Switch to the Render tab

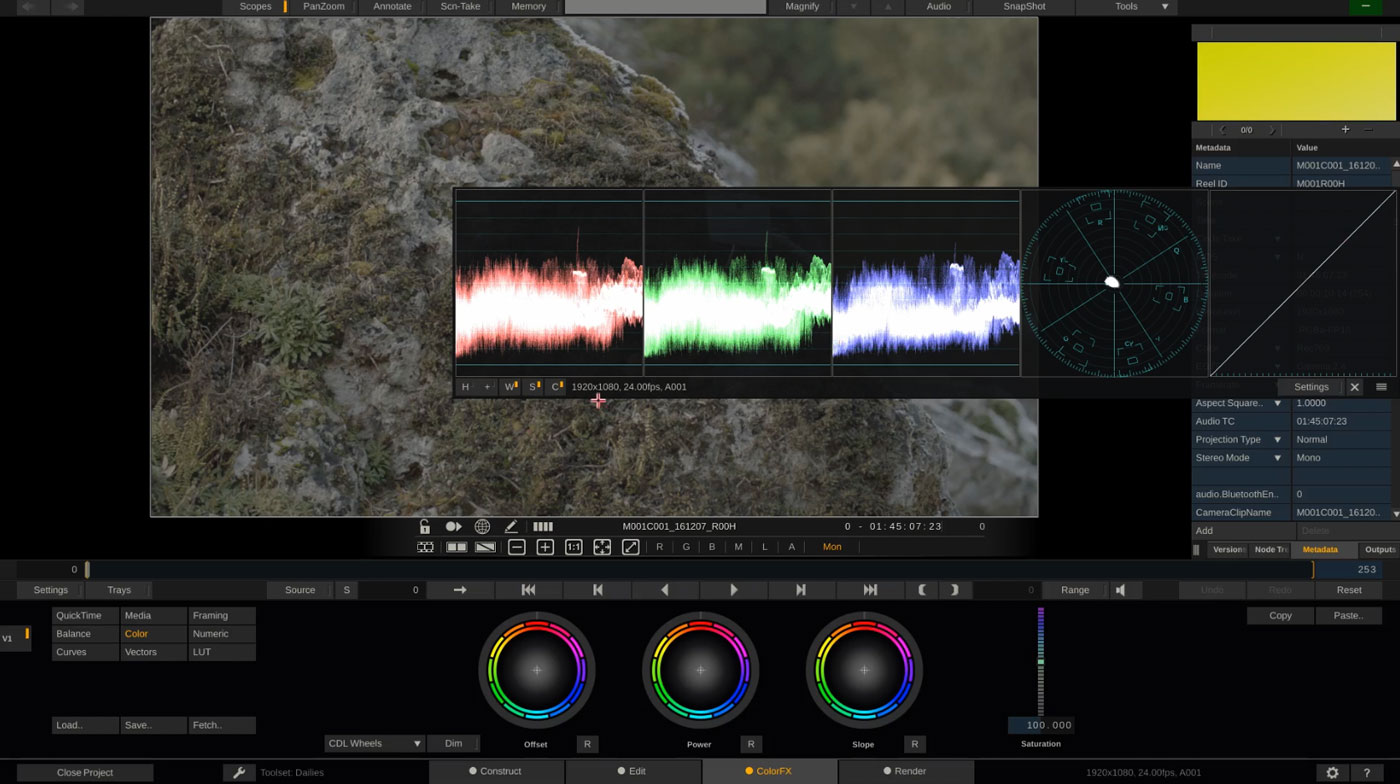[904, 771]
